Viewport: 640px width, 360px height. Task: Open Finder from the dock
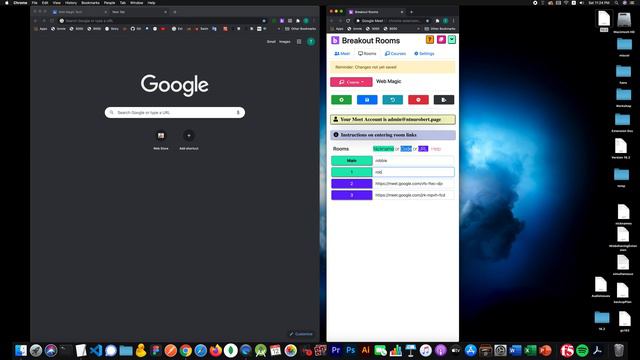click(21, 350)
